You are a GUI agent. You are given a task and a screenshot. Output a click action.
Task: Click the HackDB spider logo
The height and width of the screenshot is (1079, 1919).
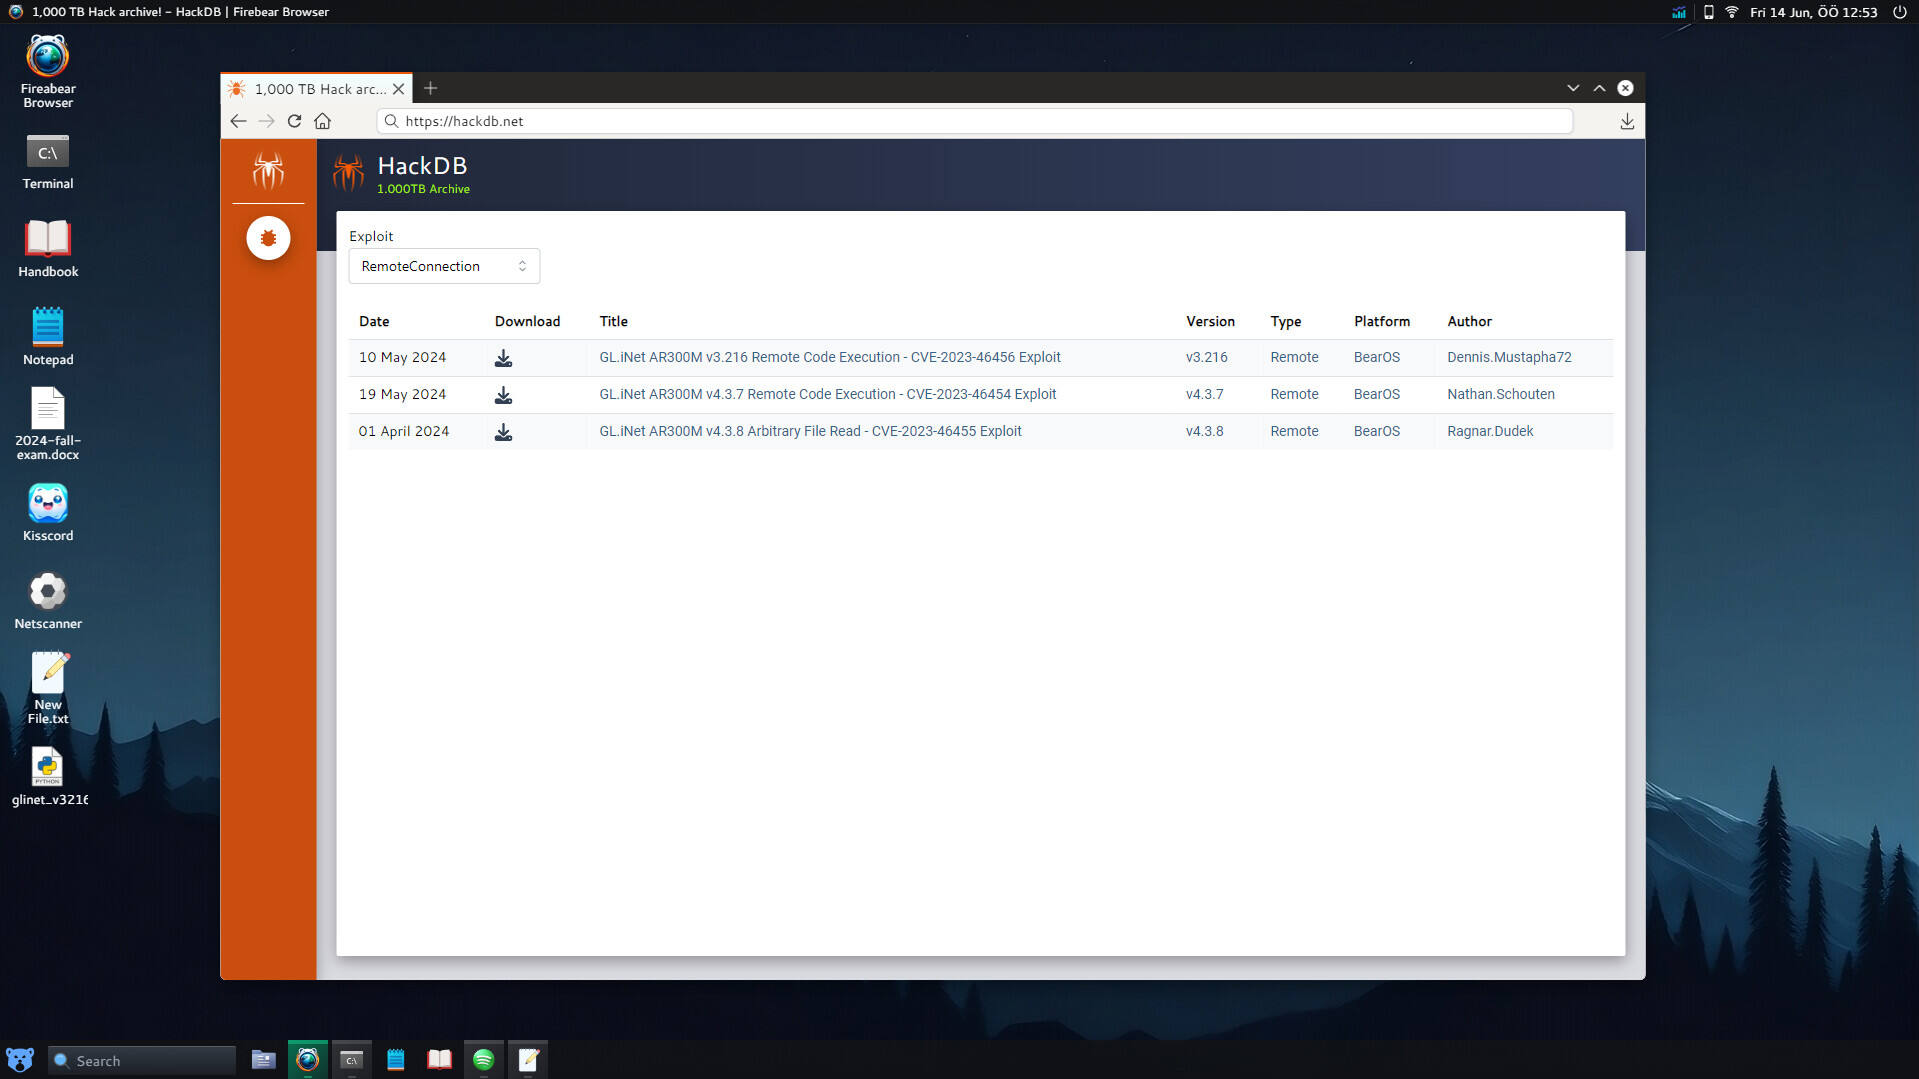[348, 172]
